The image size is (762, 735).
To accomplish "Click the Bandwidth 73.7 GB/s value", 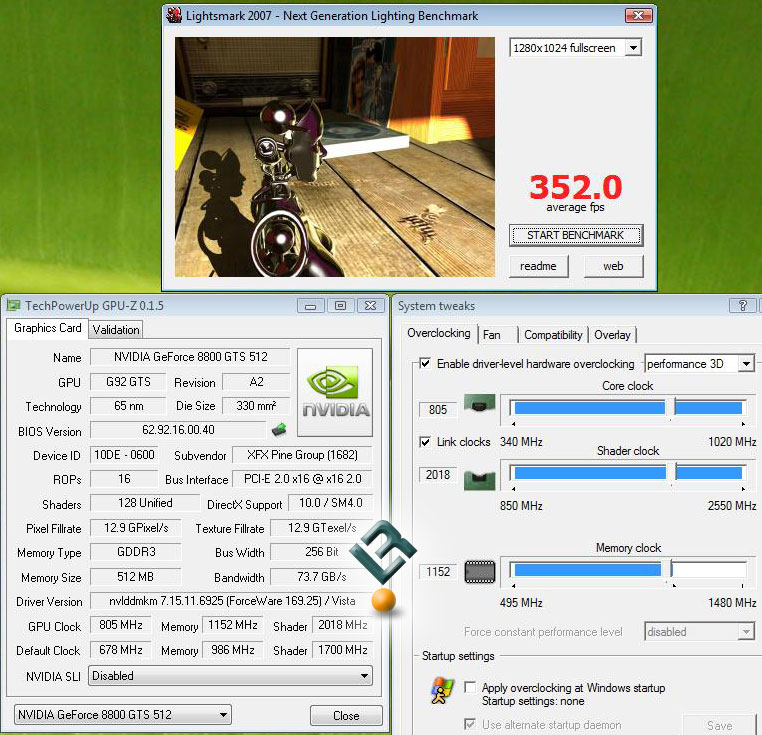I will (x=321, y=577).
